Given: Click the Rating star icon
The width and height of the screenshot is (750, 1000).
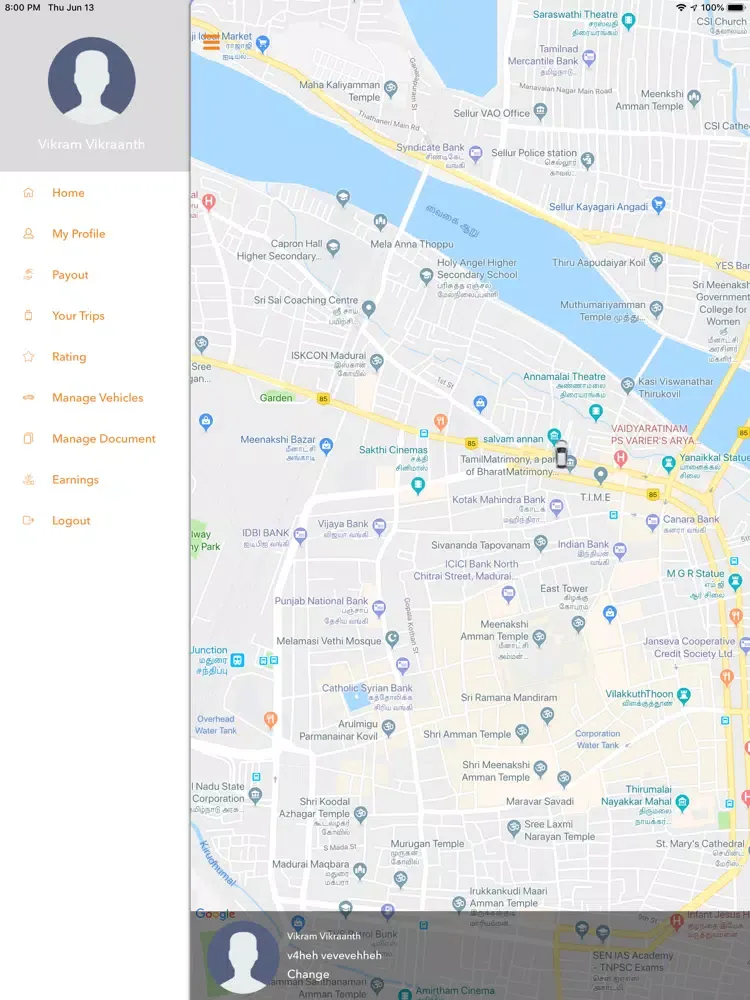Looking at the screenshot, I should 29,357.
